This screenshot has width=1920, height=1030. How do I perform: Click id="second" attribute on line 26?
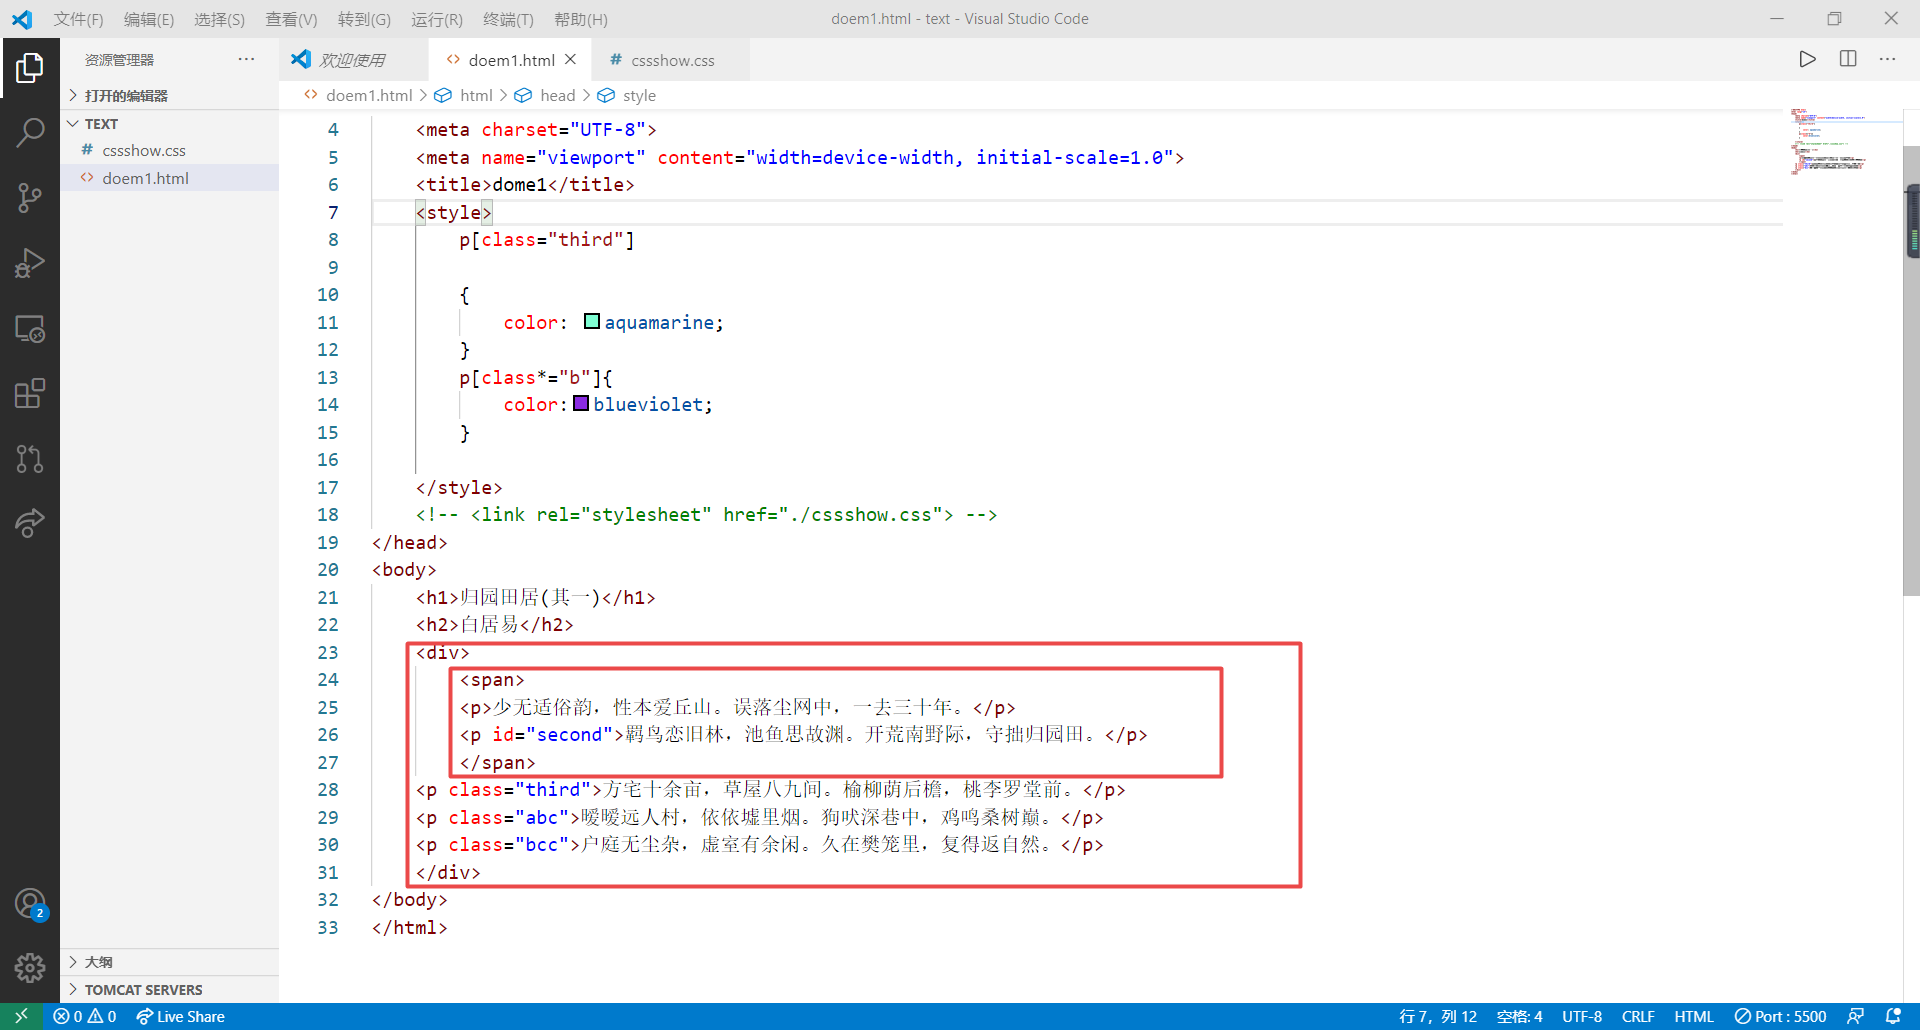pyautogui.click(x=553, y=734)
